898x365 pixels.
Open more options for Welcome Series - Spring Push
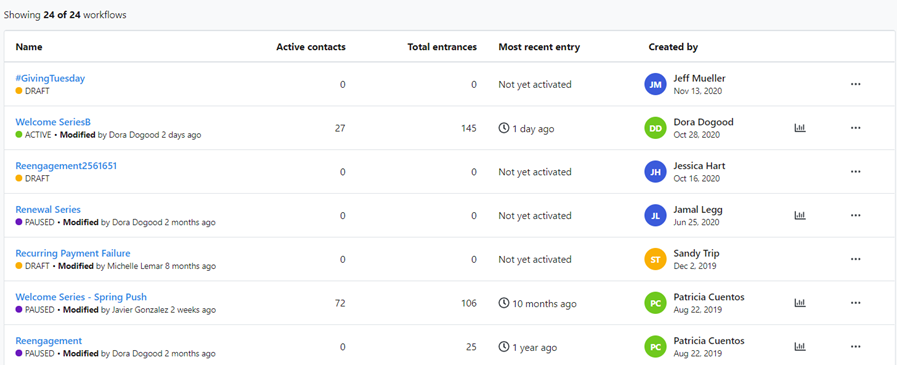[x=856, y=303]
